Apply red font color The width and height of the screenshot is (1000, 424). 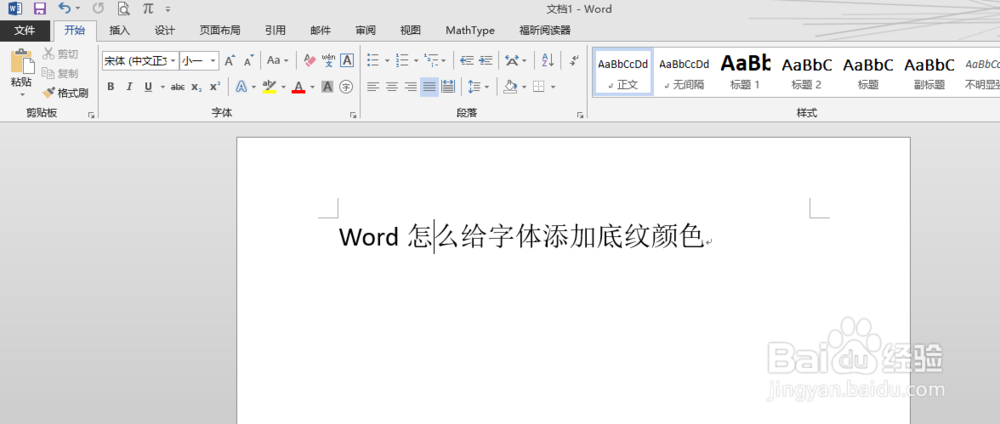point(298,87)
